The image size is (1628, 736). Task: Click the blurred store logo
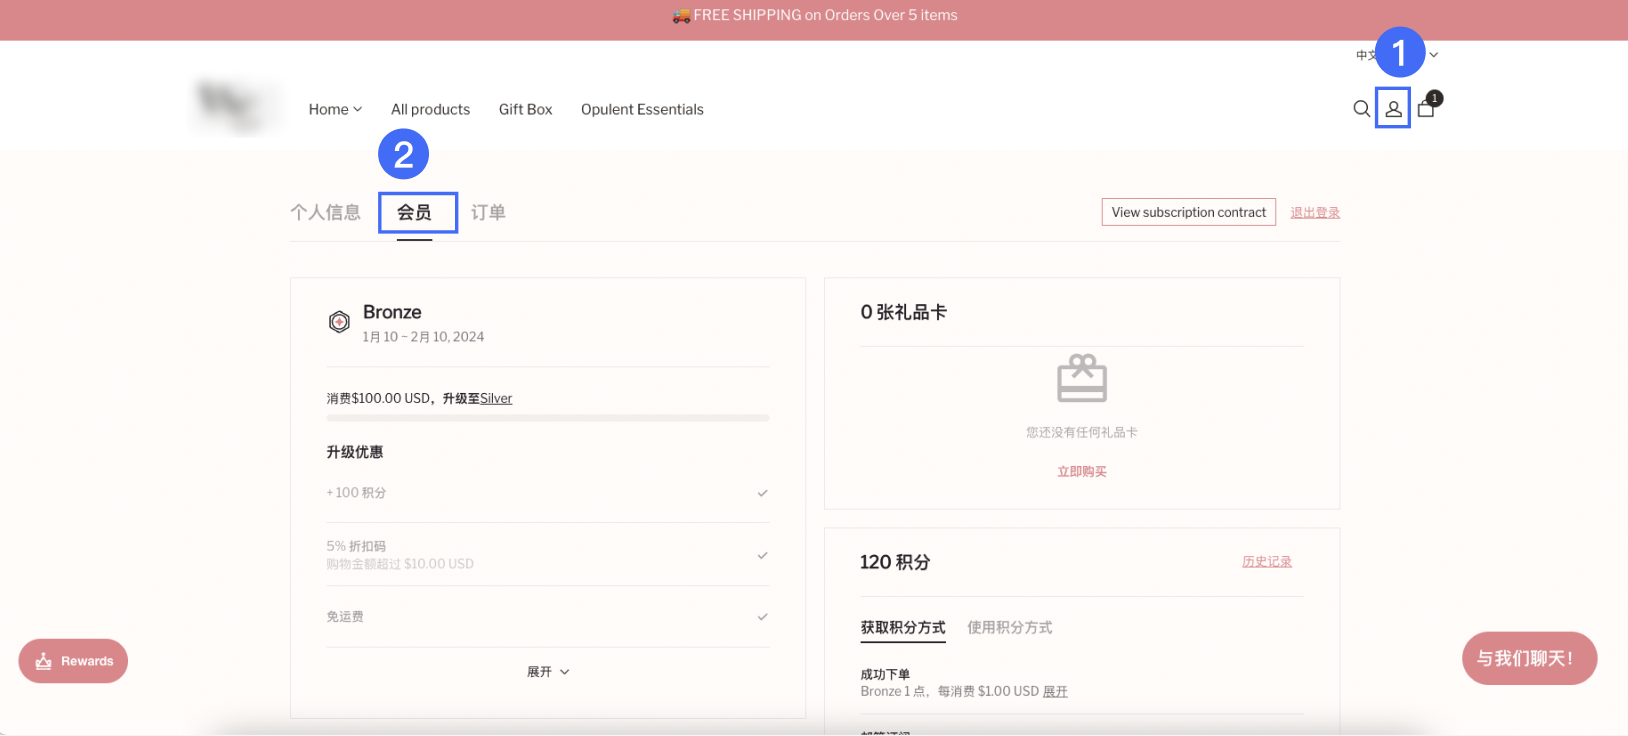pyautogui.click(x=234, y=106)
